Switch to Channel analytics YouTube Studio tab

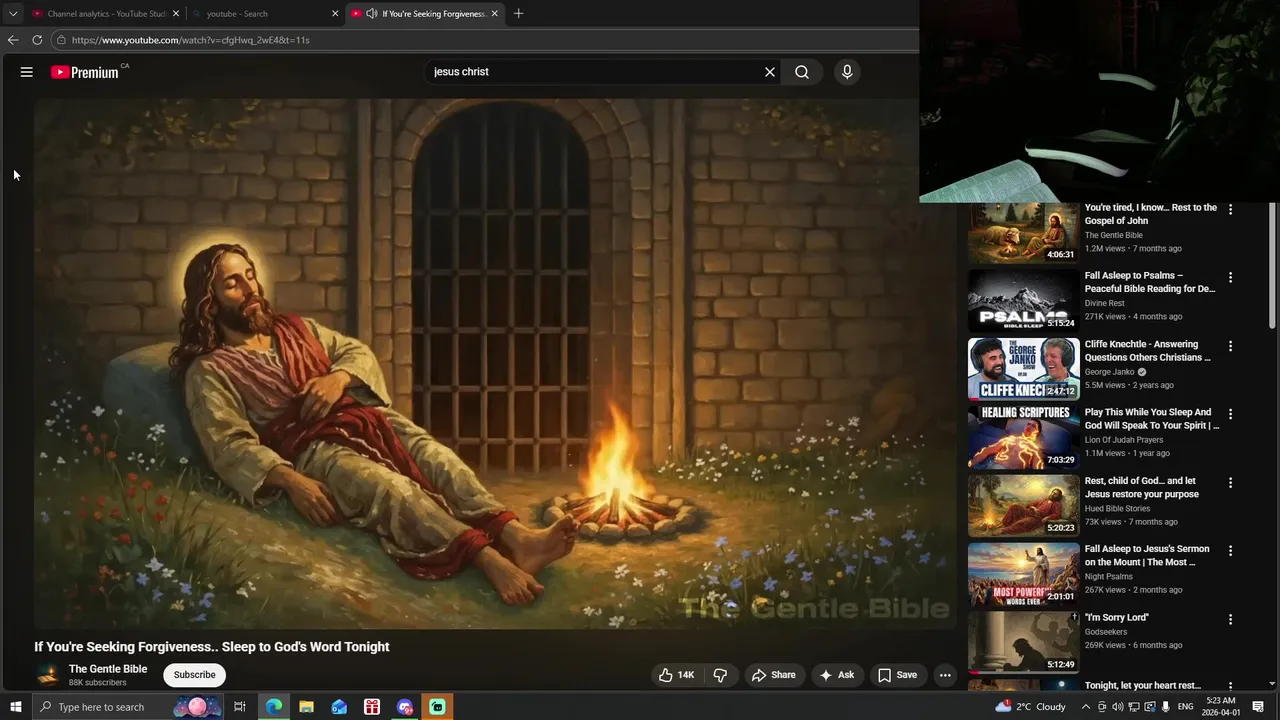[98, 14]
